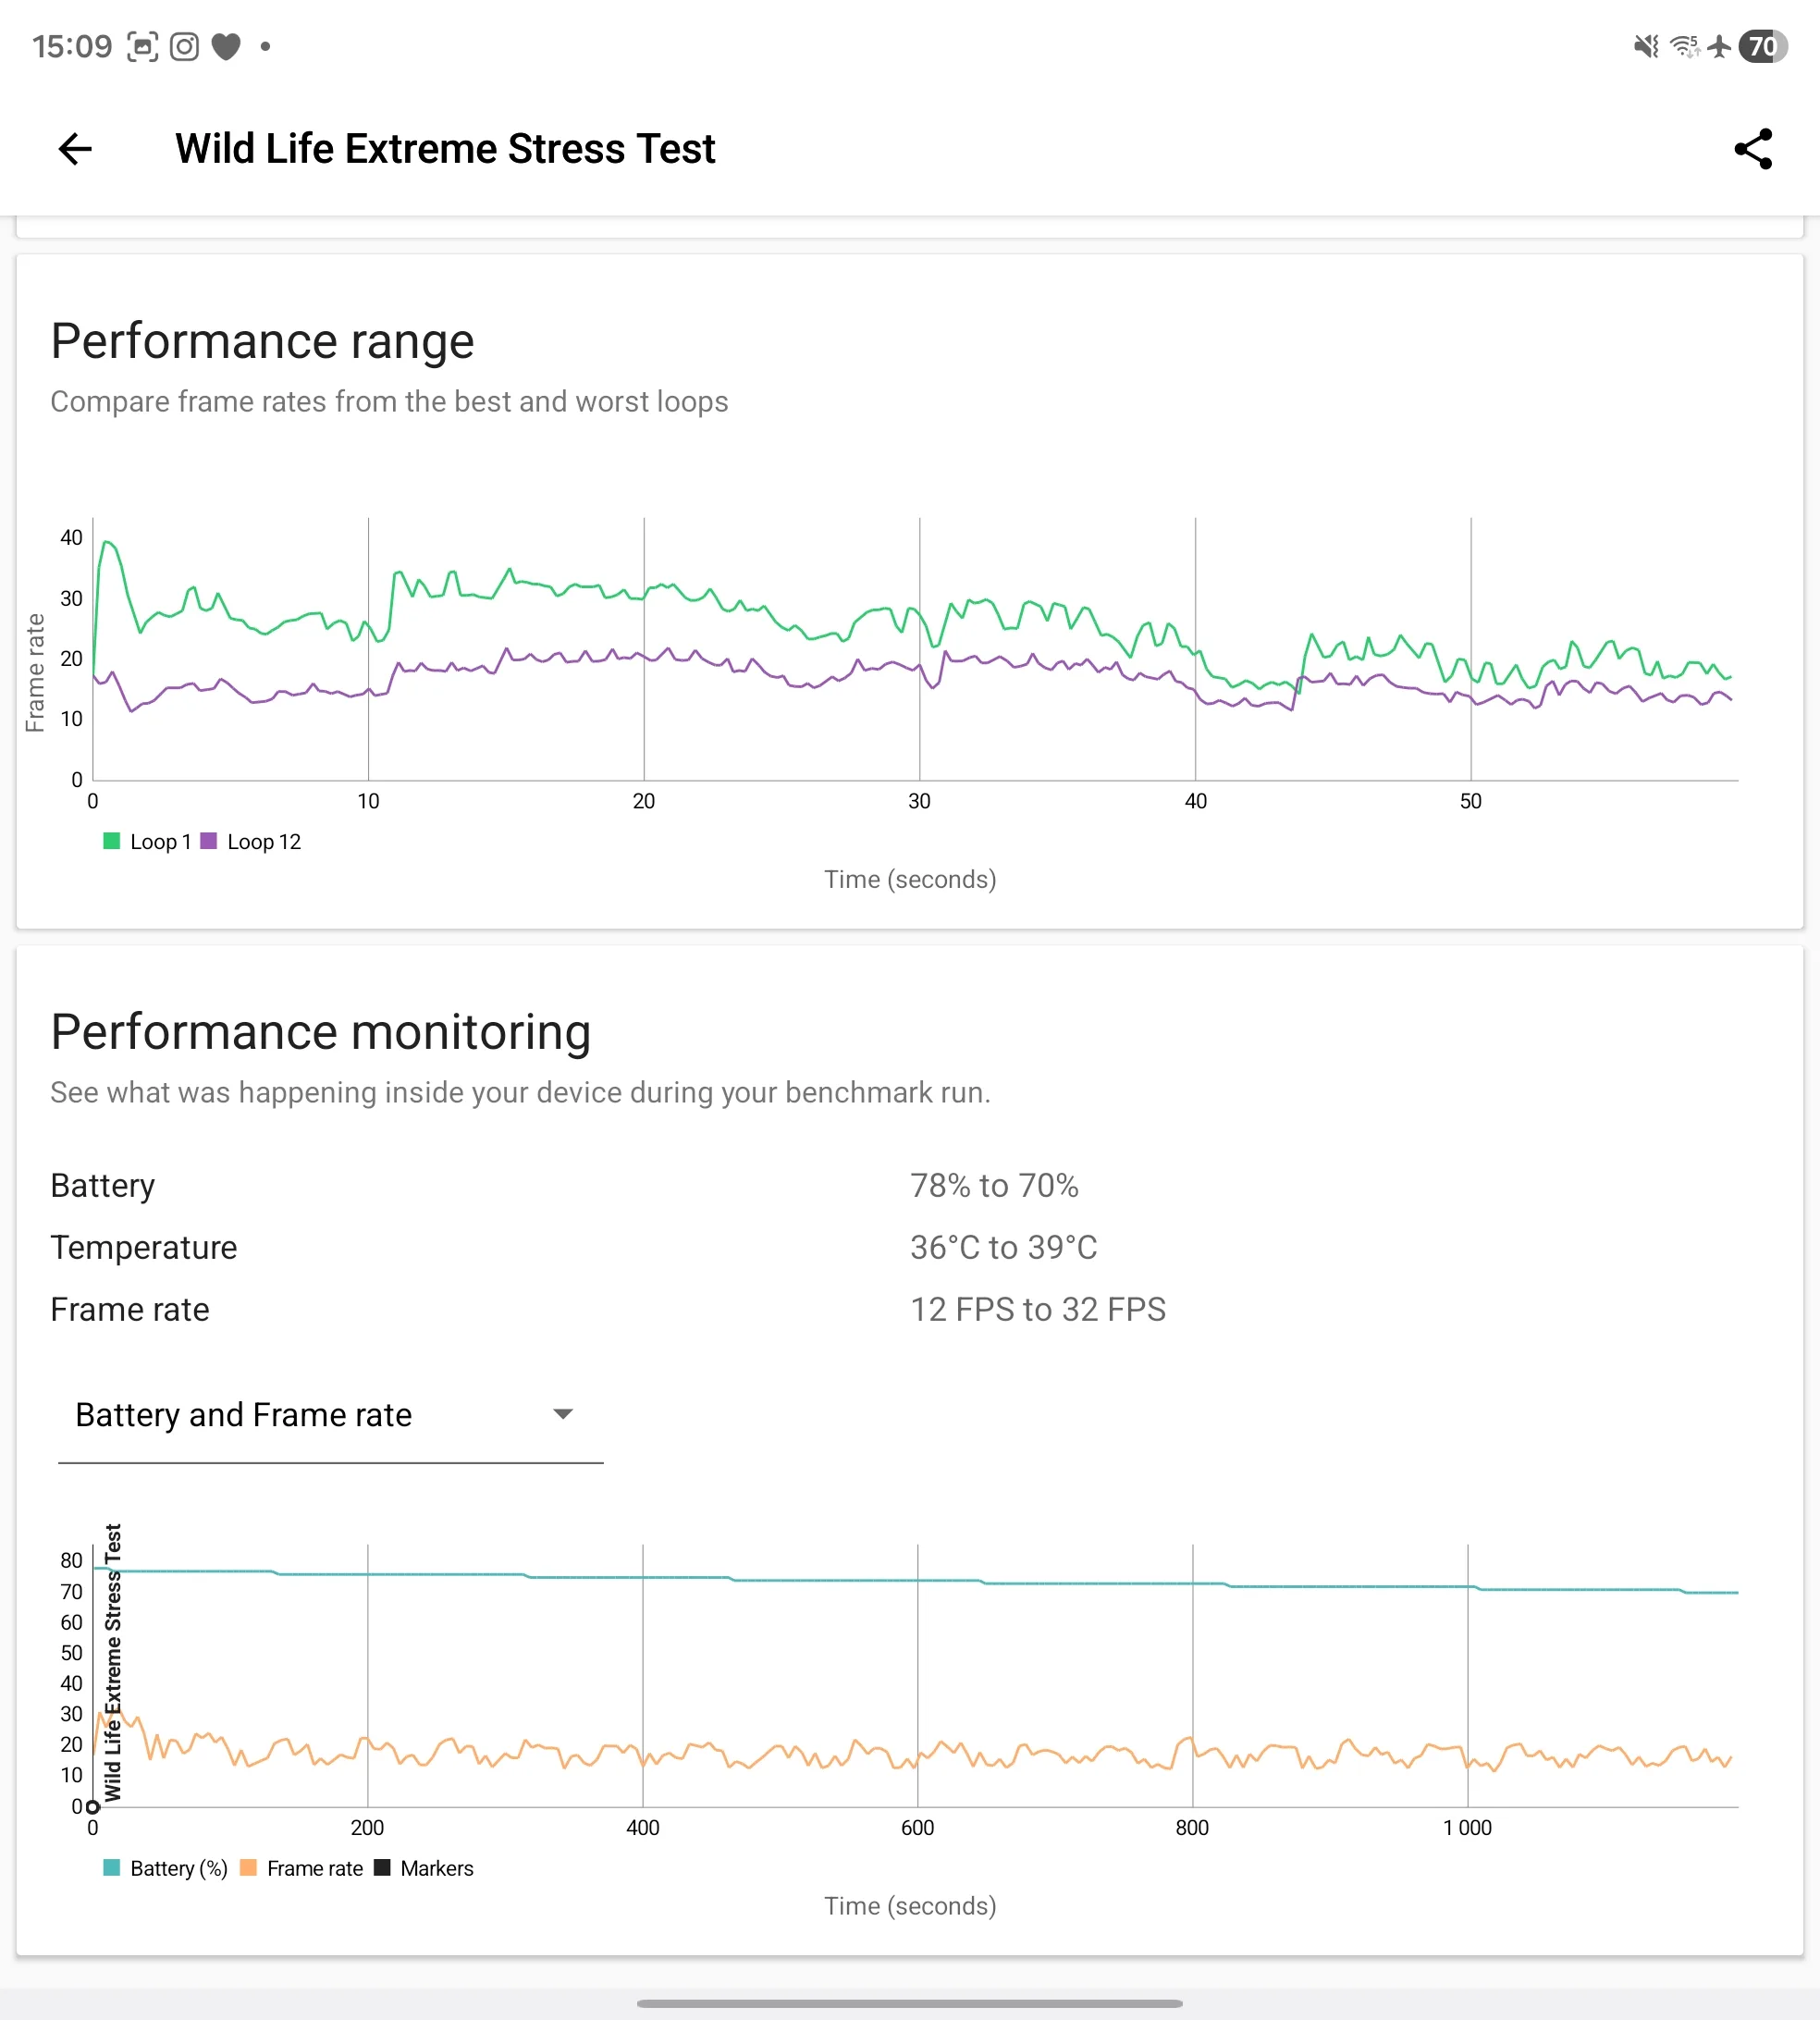Toggle Loop 12 legend entry
The image size is (1820, 2020).
[263, 842]
